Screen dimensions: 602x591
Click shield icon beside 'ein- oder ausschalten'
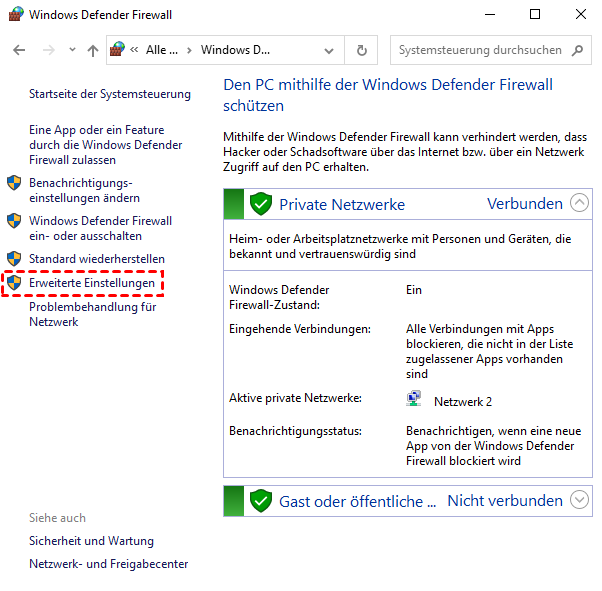[x=14, y=221]
